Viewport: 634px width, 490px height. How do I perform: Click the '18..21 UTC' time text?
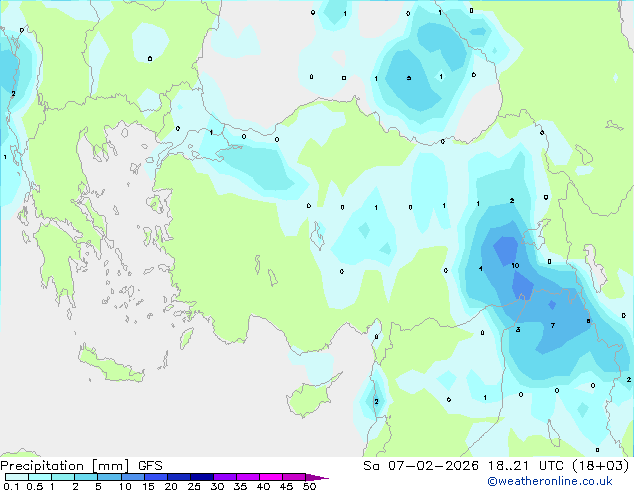[x=526, y=466]
